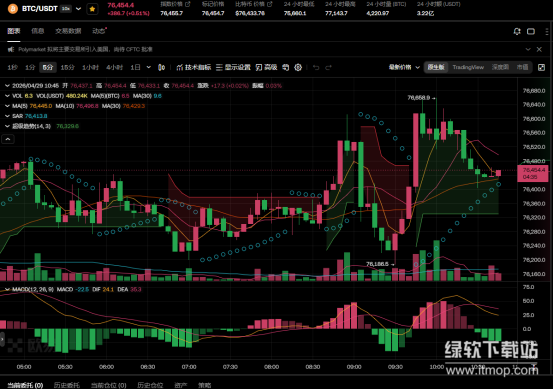Switch to the 图表 tab

(x=14, y=31)
